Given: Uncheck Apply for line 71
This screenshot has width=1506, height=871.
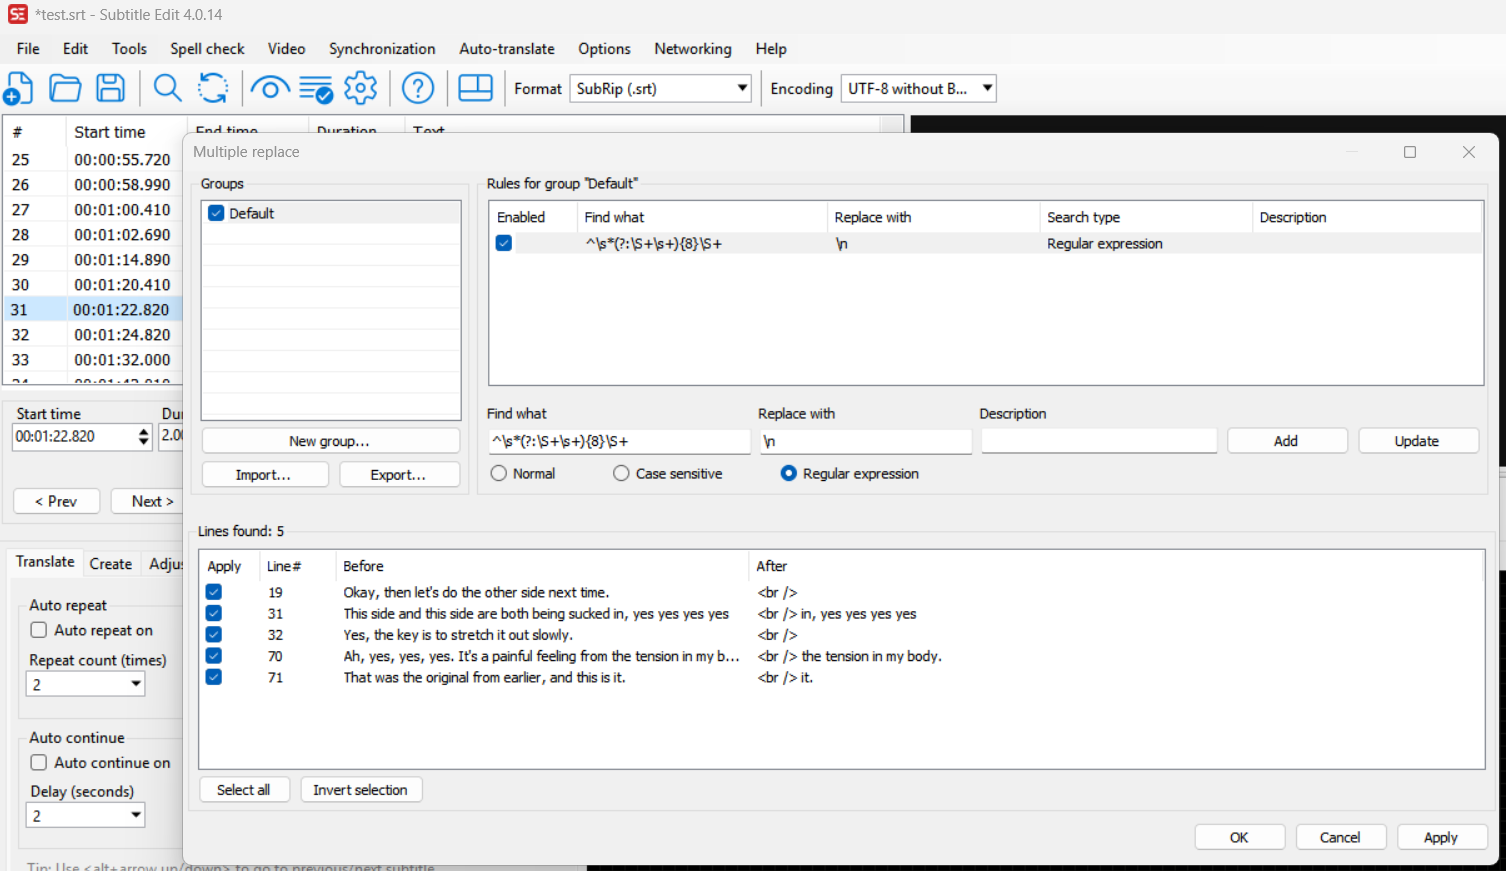Looking at the screenshot, I should (214, 677).
